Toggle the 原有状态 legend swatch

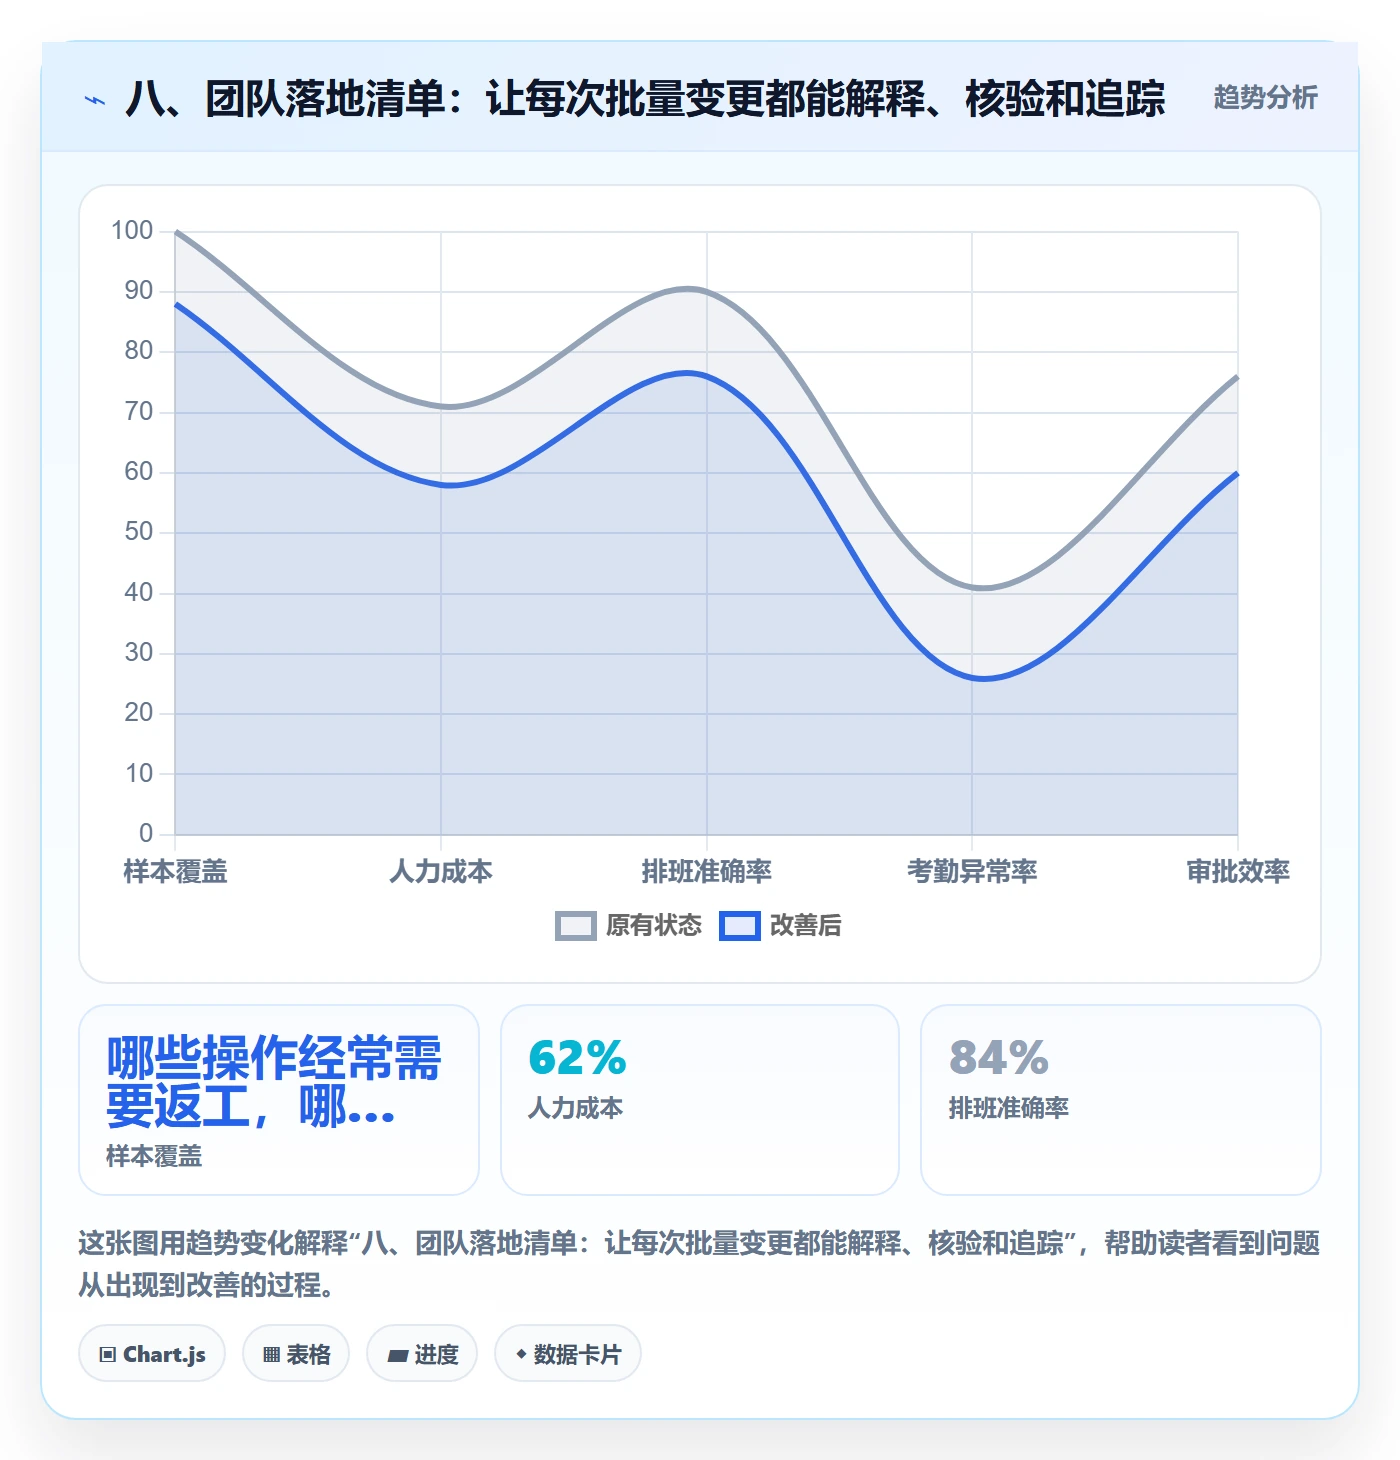tap(576, 926)
